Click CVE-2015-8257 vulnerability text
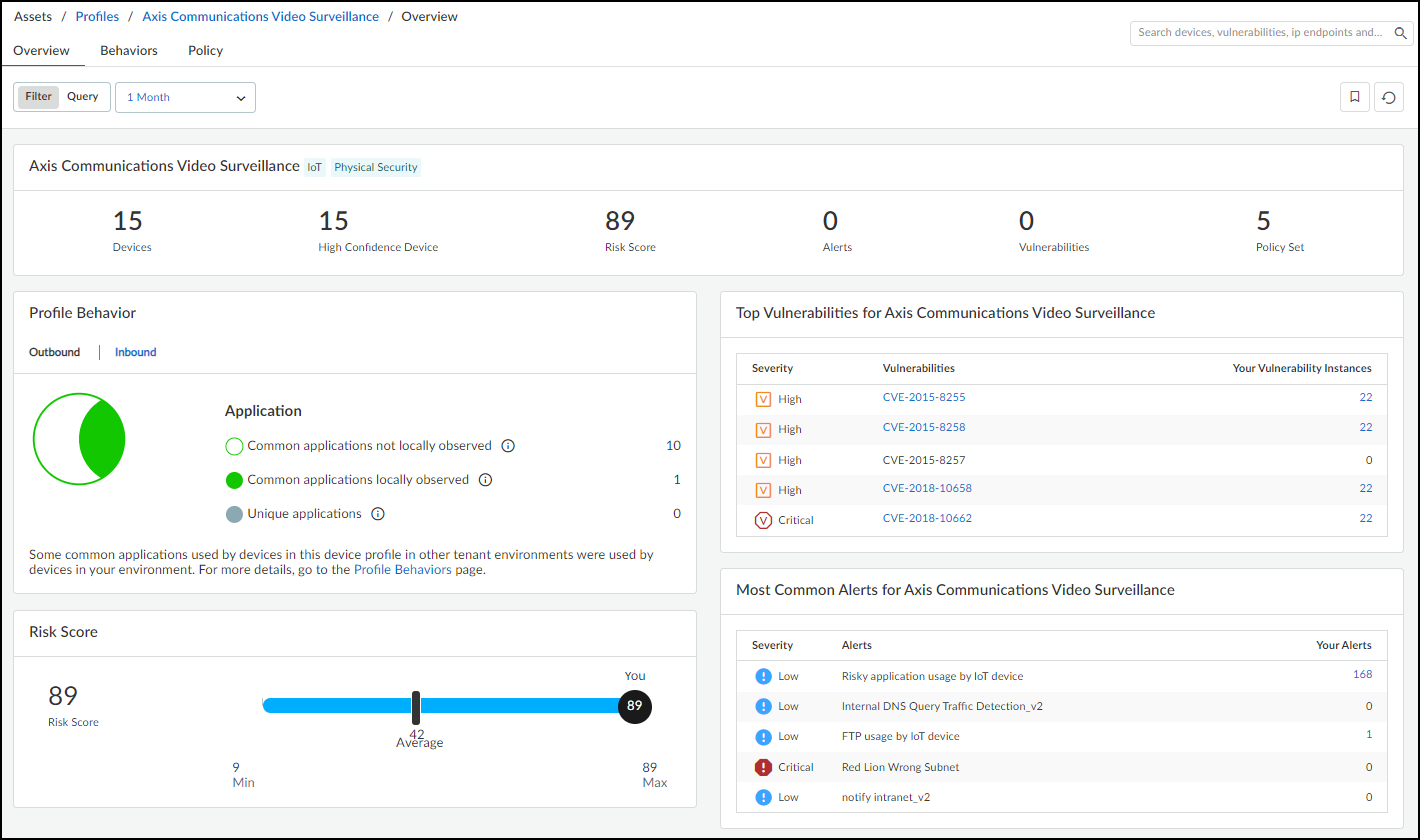 tap(924, 460)
